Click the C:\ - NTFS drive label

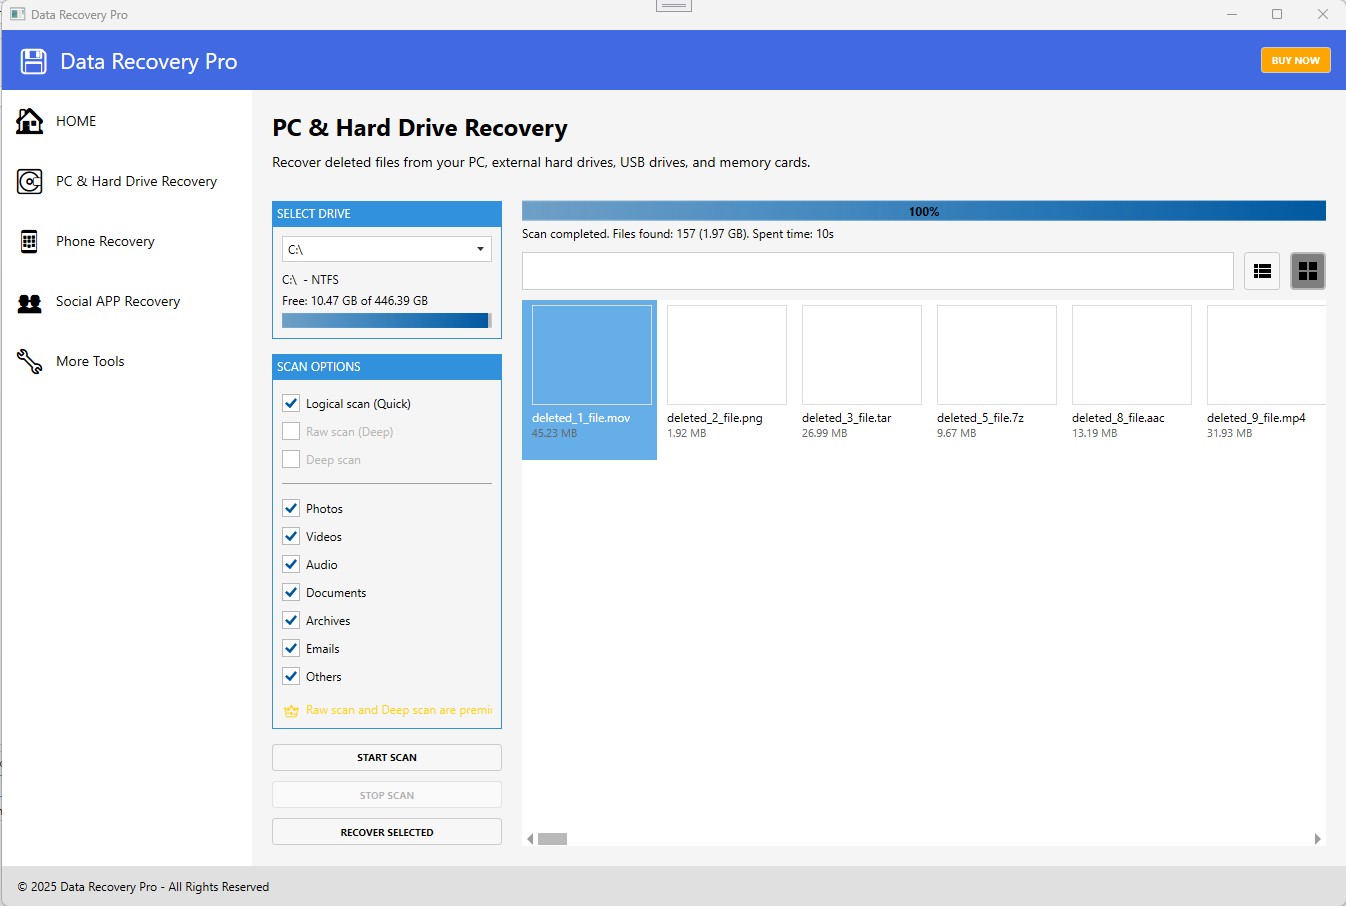(x=310, y=280)
